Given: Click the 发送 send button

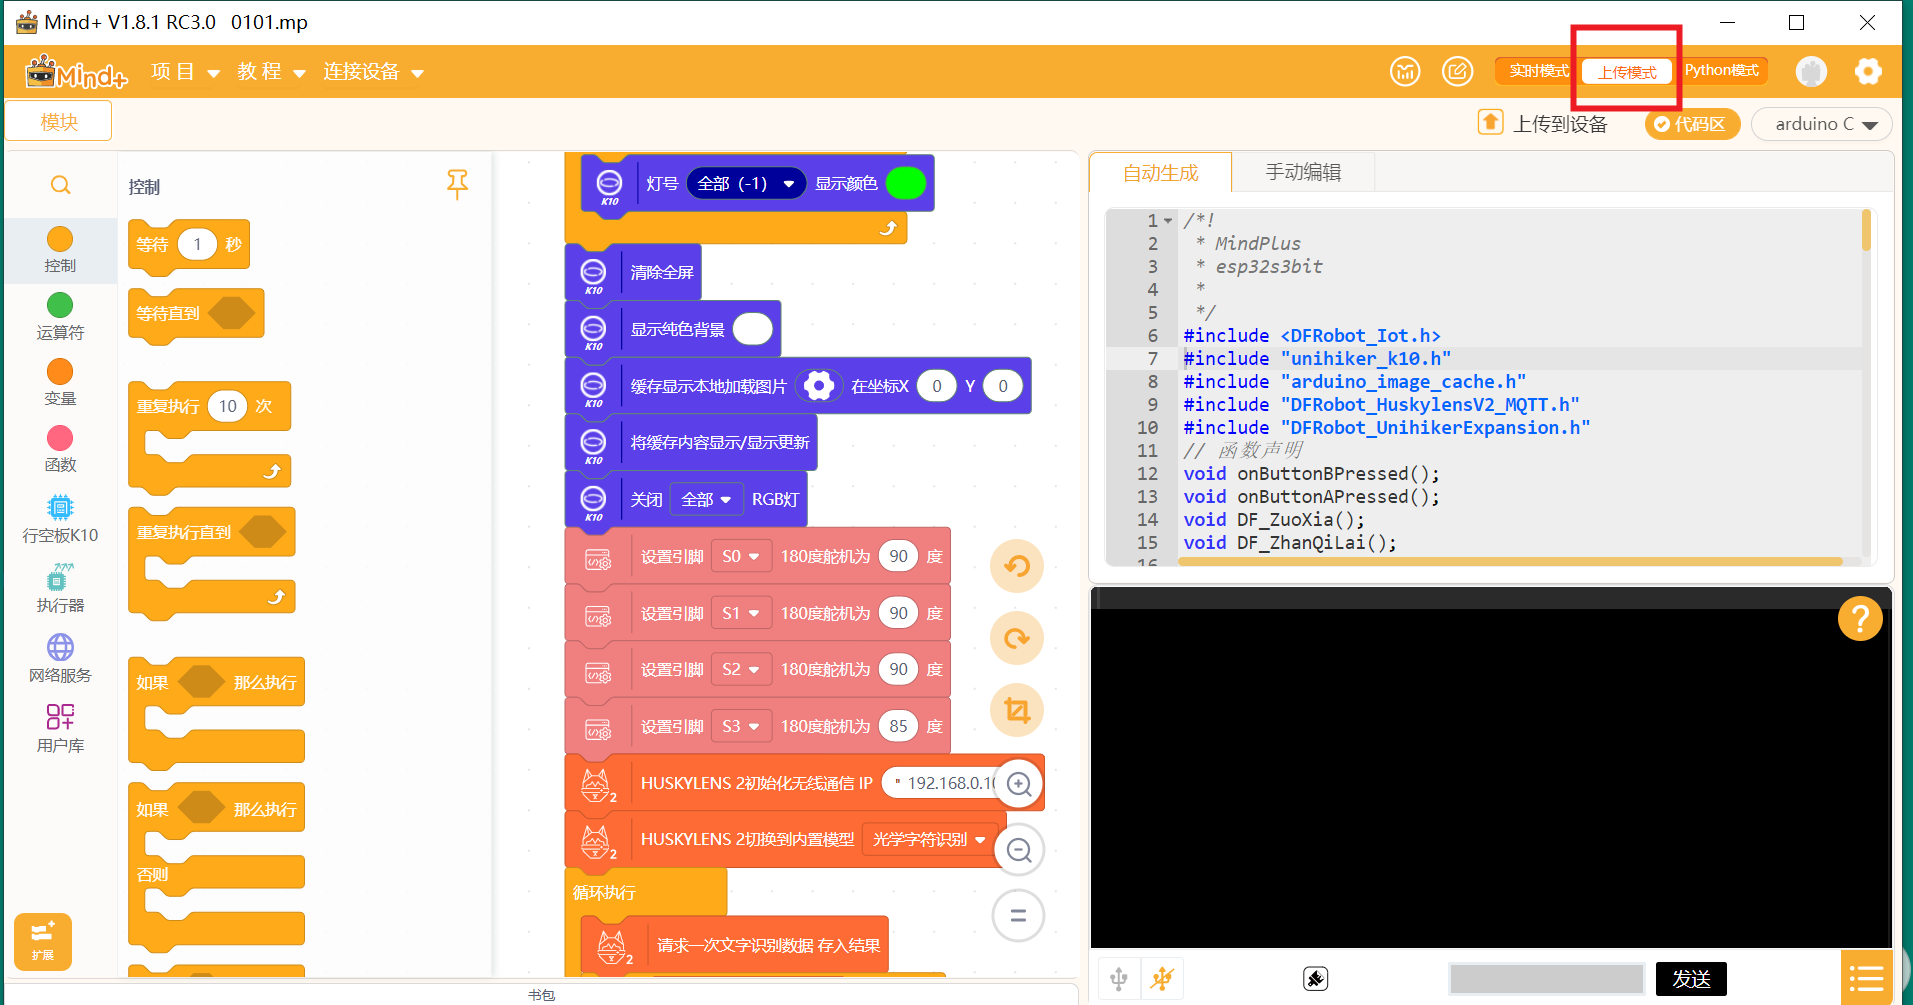Looking at the screenshot, I should (x=1690, y=979).
